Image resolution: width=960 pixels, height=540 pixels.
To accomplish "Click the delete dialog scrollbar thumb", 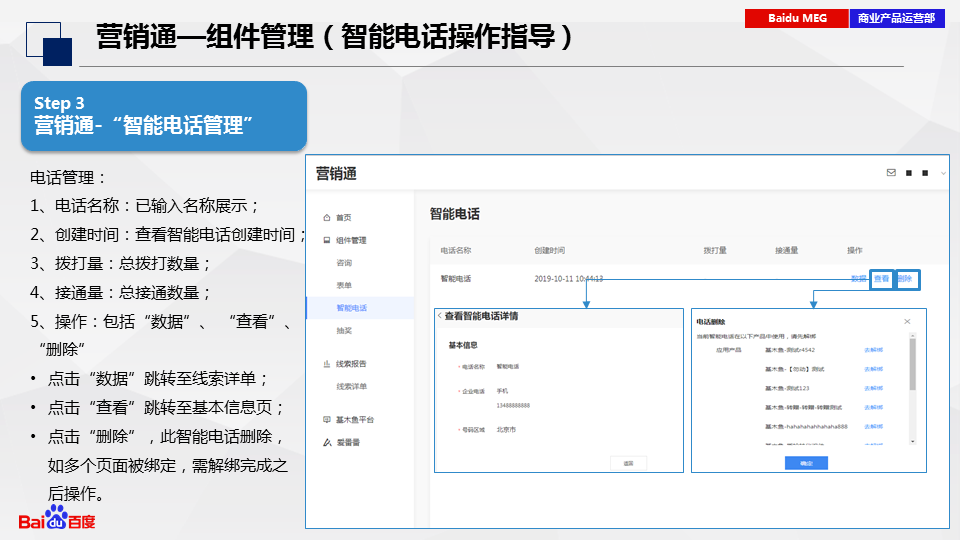I will (912, 364).
